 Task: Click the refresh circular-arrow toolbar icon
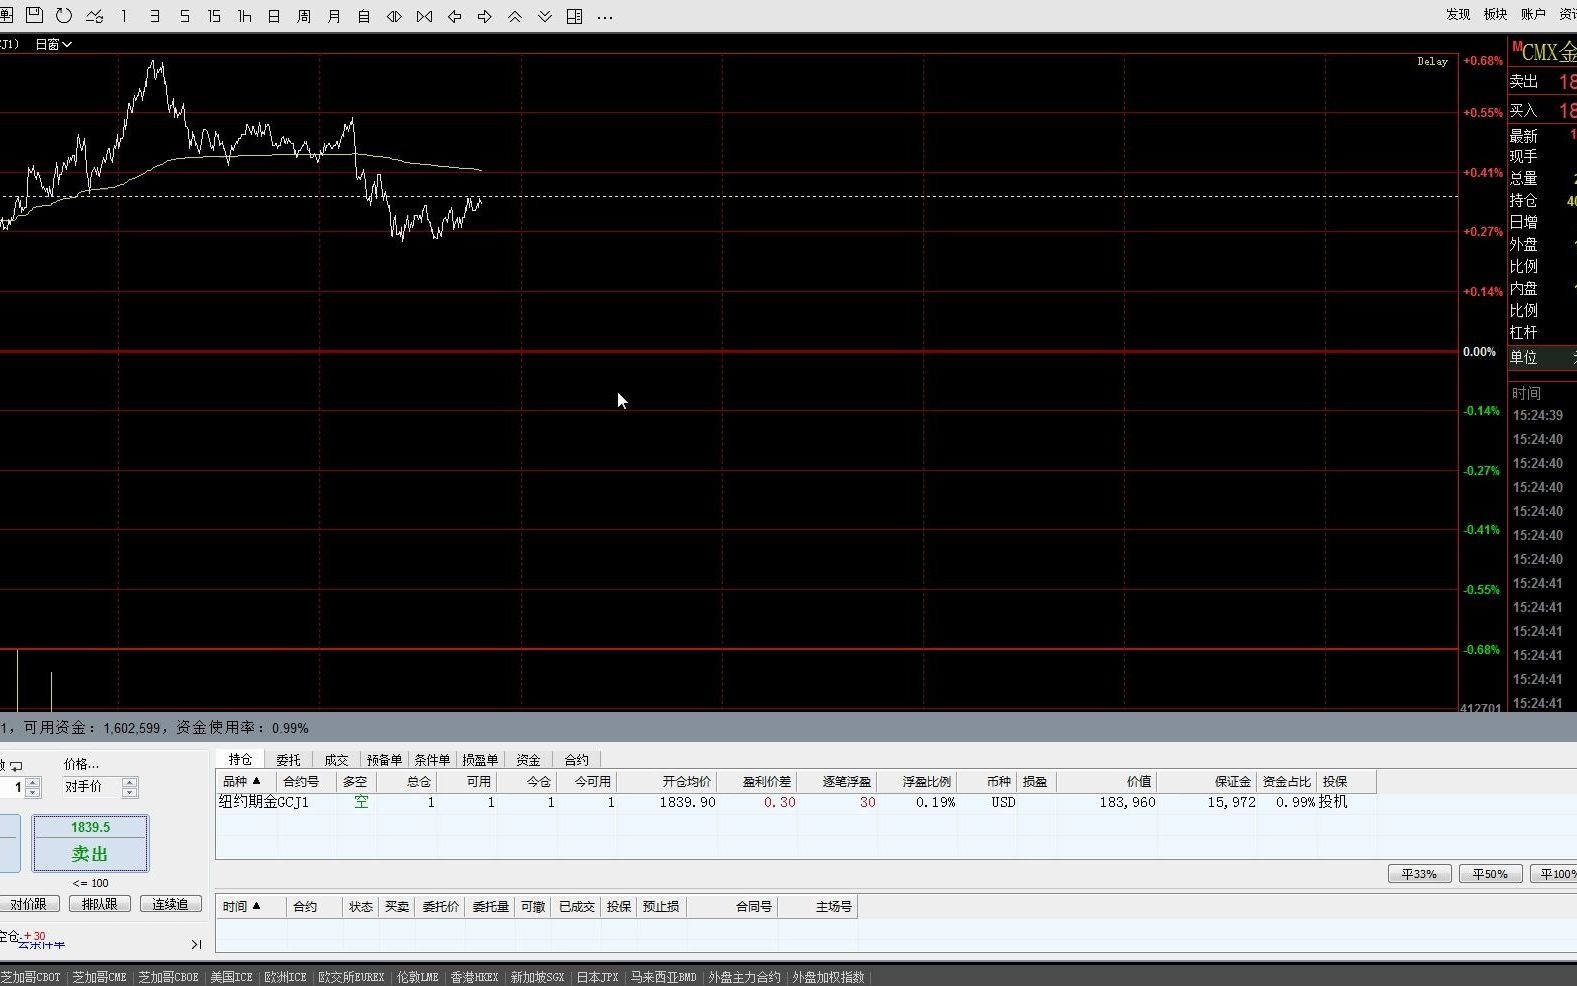pos(64,15)
